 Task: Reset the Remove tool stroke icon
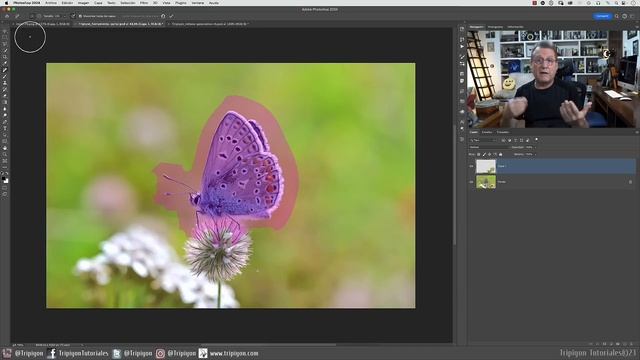tap(163, 16)
